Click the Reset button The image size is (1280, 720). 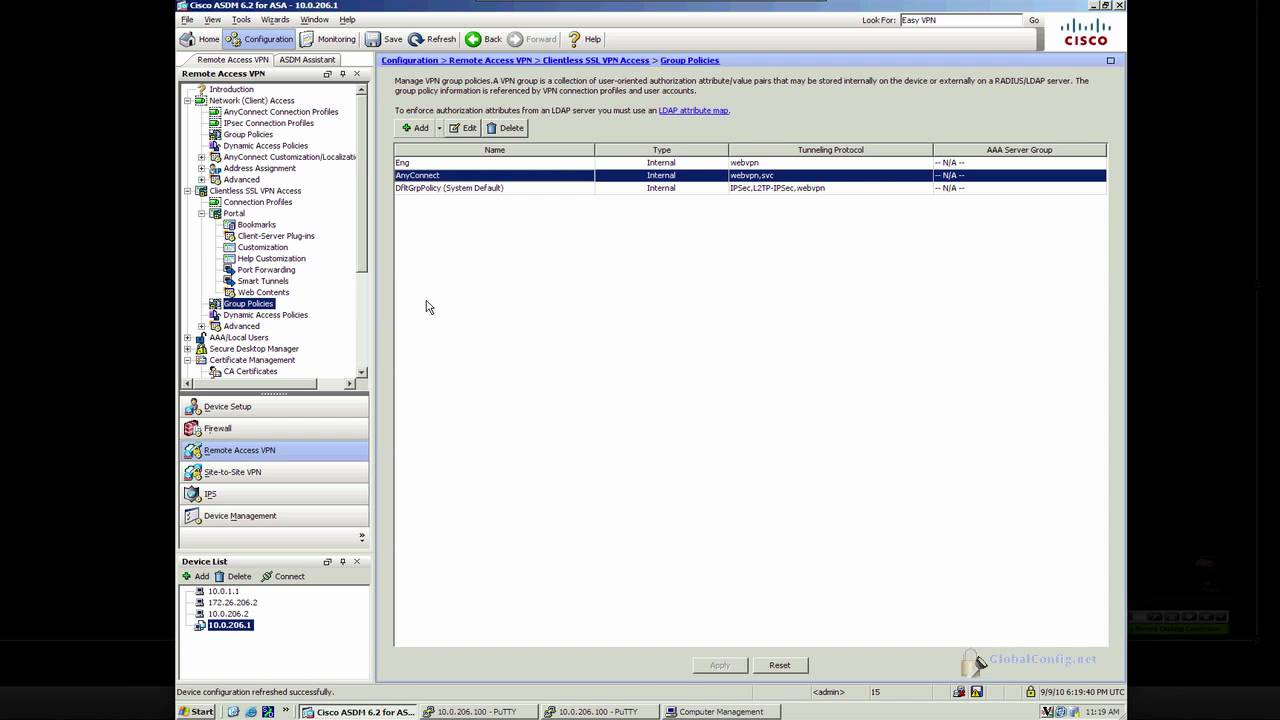point(780,665)
